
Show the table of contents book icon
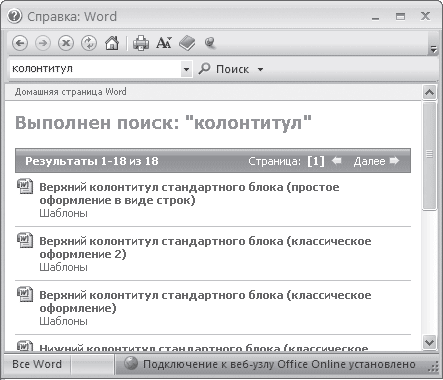point(187,43)
